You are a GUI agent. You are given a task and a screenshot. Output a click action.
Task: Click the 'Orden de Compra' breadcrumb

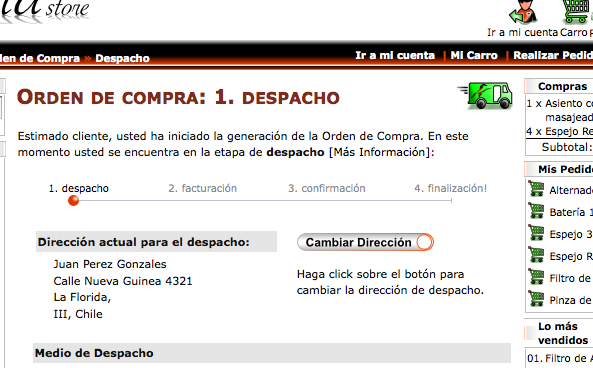(x=40, y=58)
